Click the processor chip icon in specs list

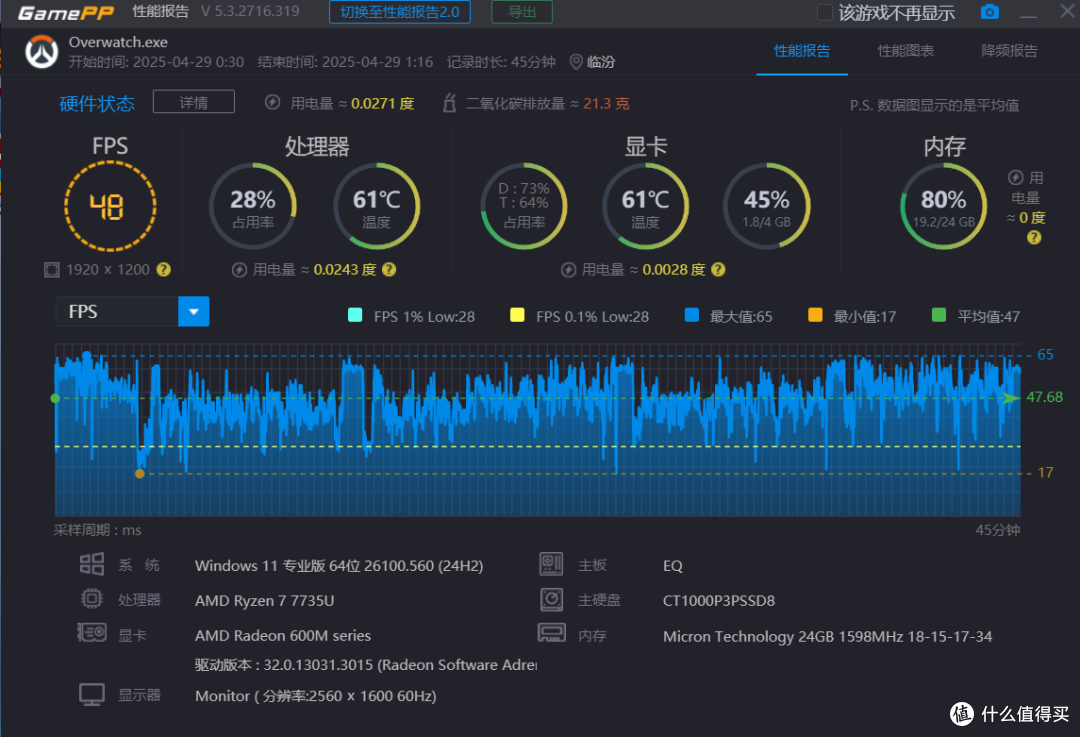click(x=92, y=599)
